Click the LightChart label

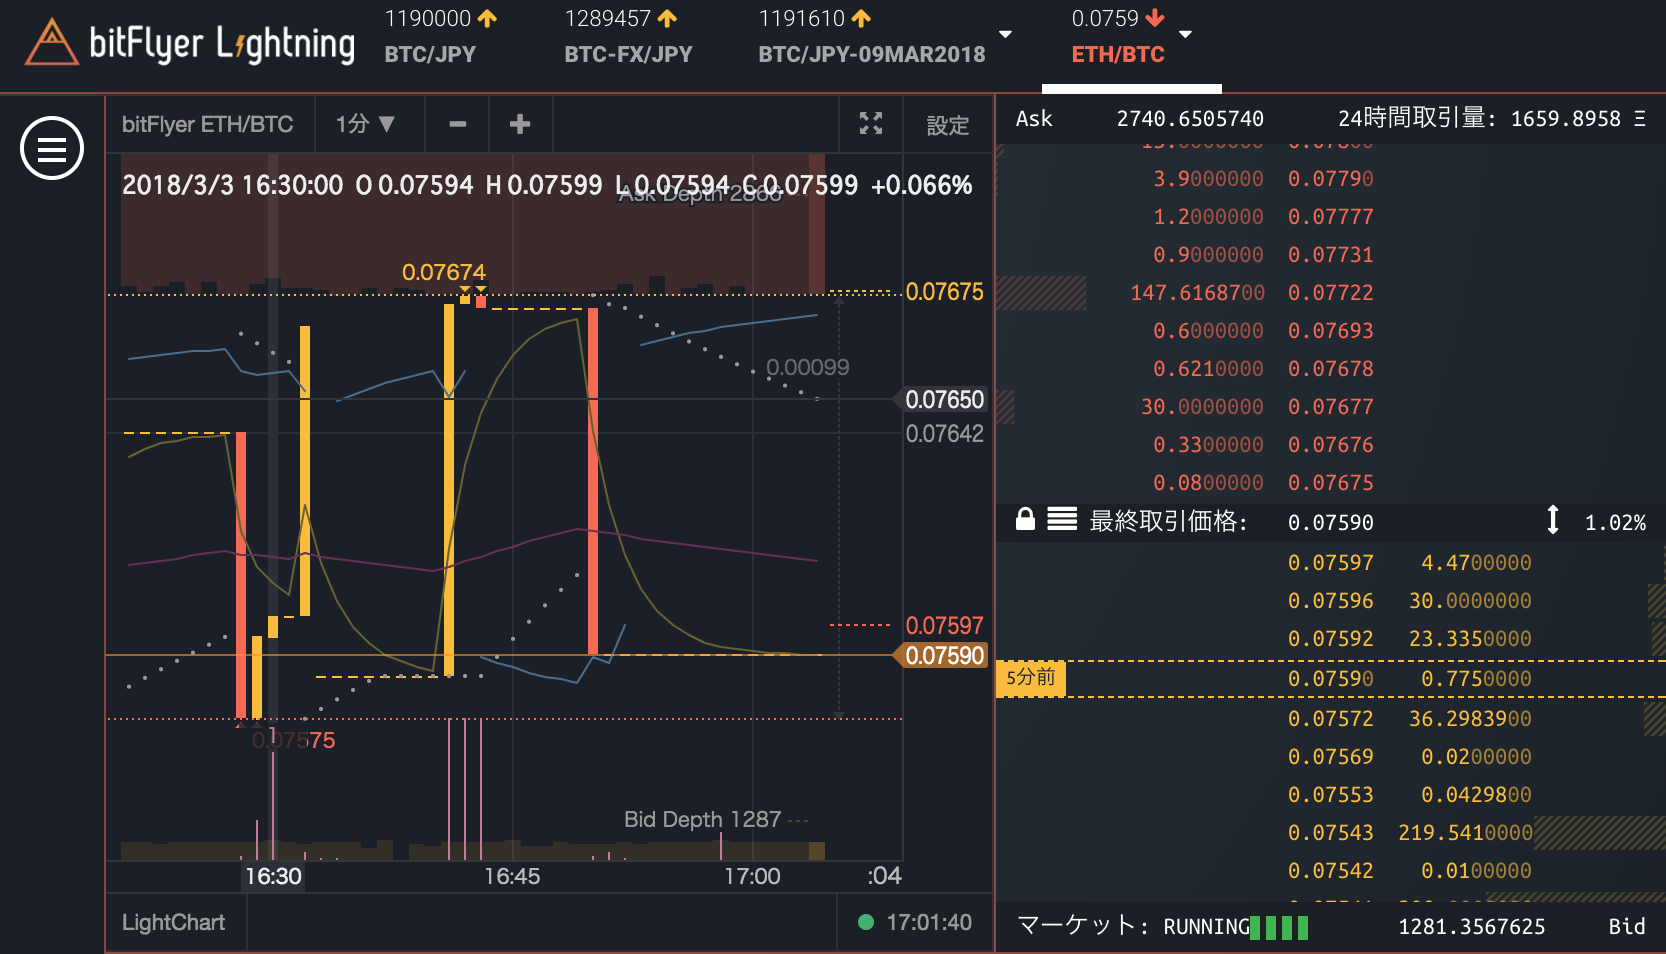click(173, 922)
